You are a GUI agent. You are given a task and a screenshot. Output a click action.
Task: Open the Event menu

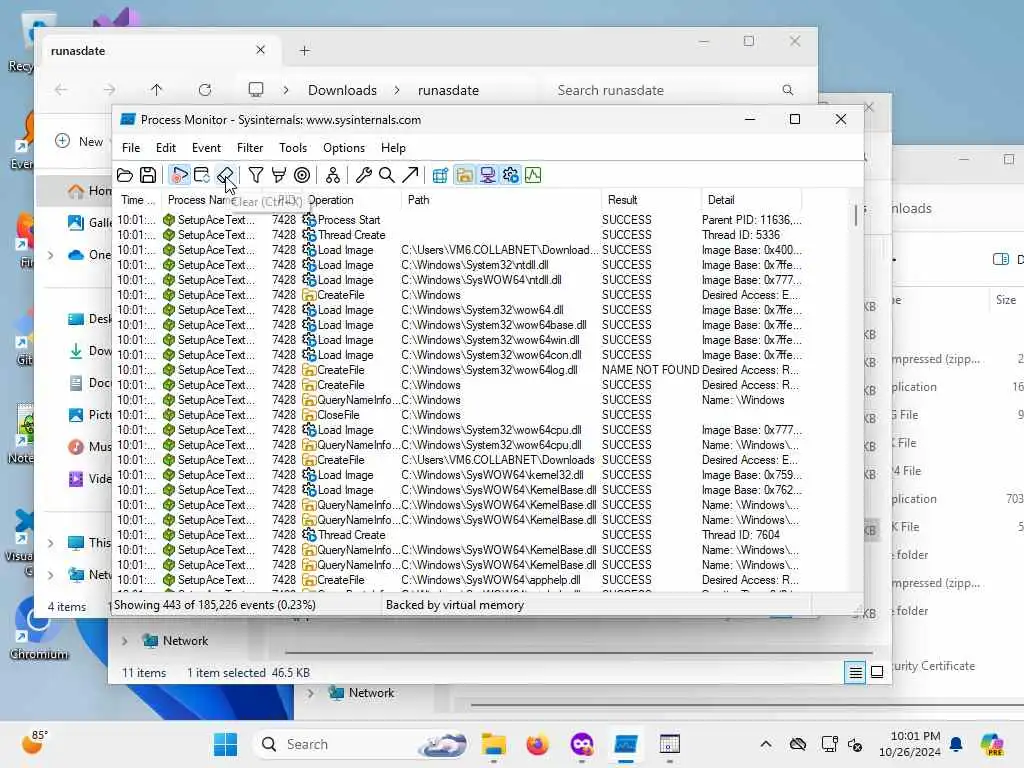[206, 148]
